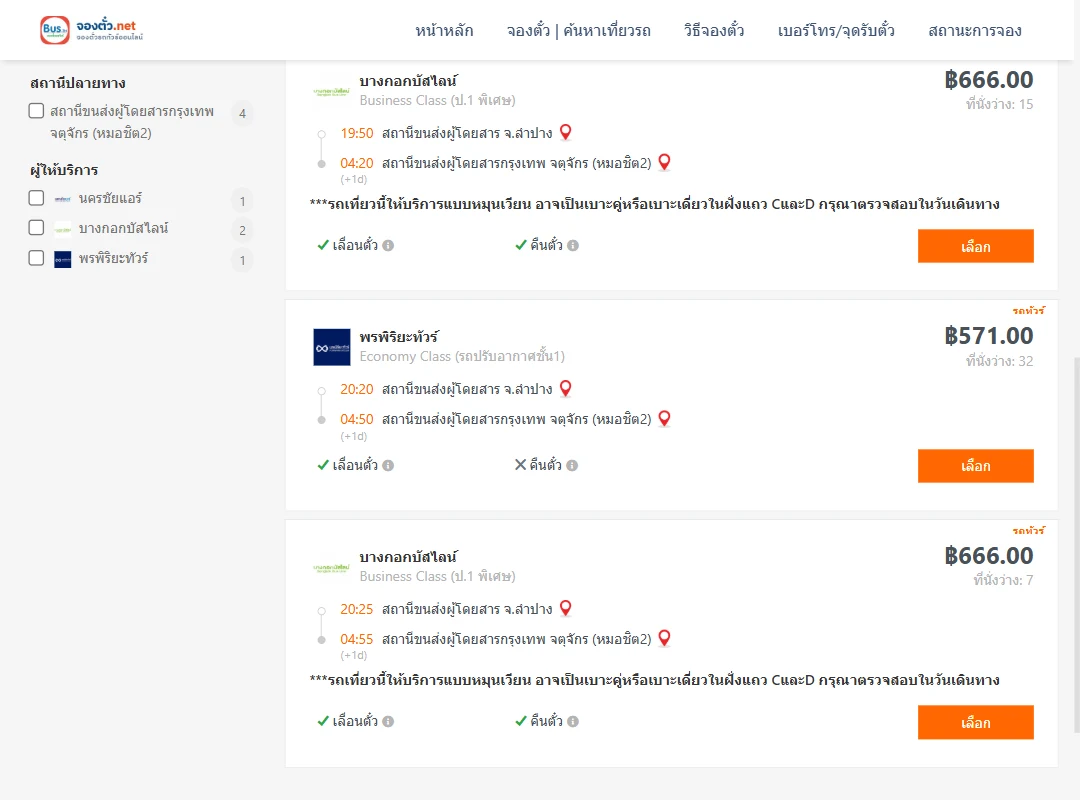Viewport: 1080px width, 800px height.
Task: Open สถานะการจอง menu item
Action: pyautogui.click(x=975, y=30)
